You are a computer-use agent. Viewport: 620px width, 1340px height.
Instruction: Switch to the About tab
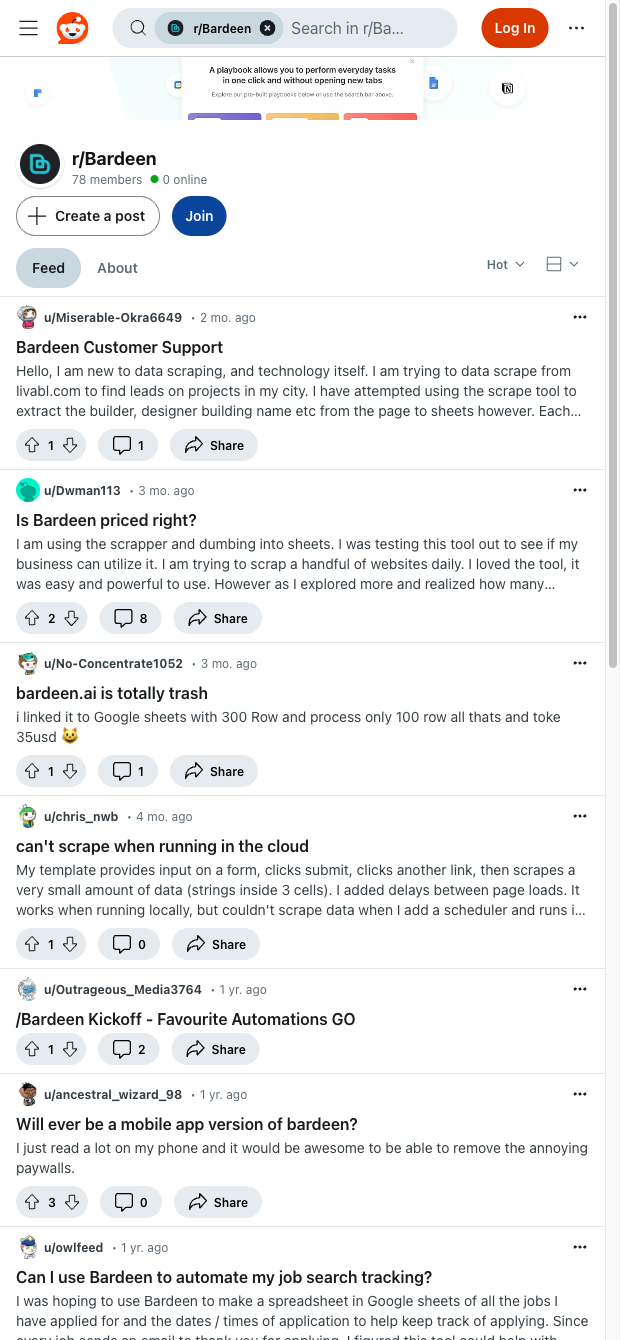pos(117,268)
